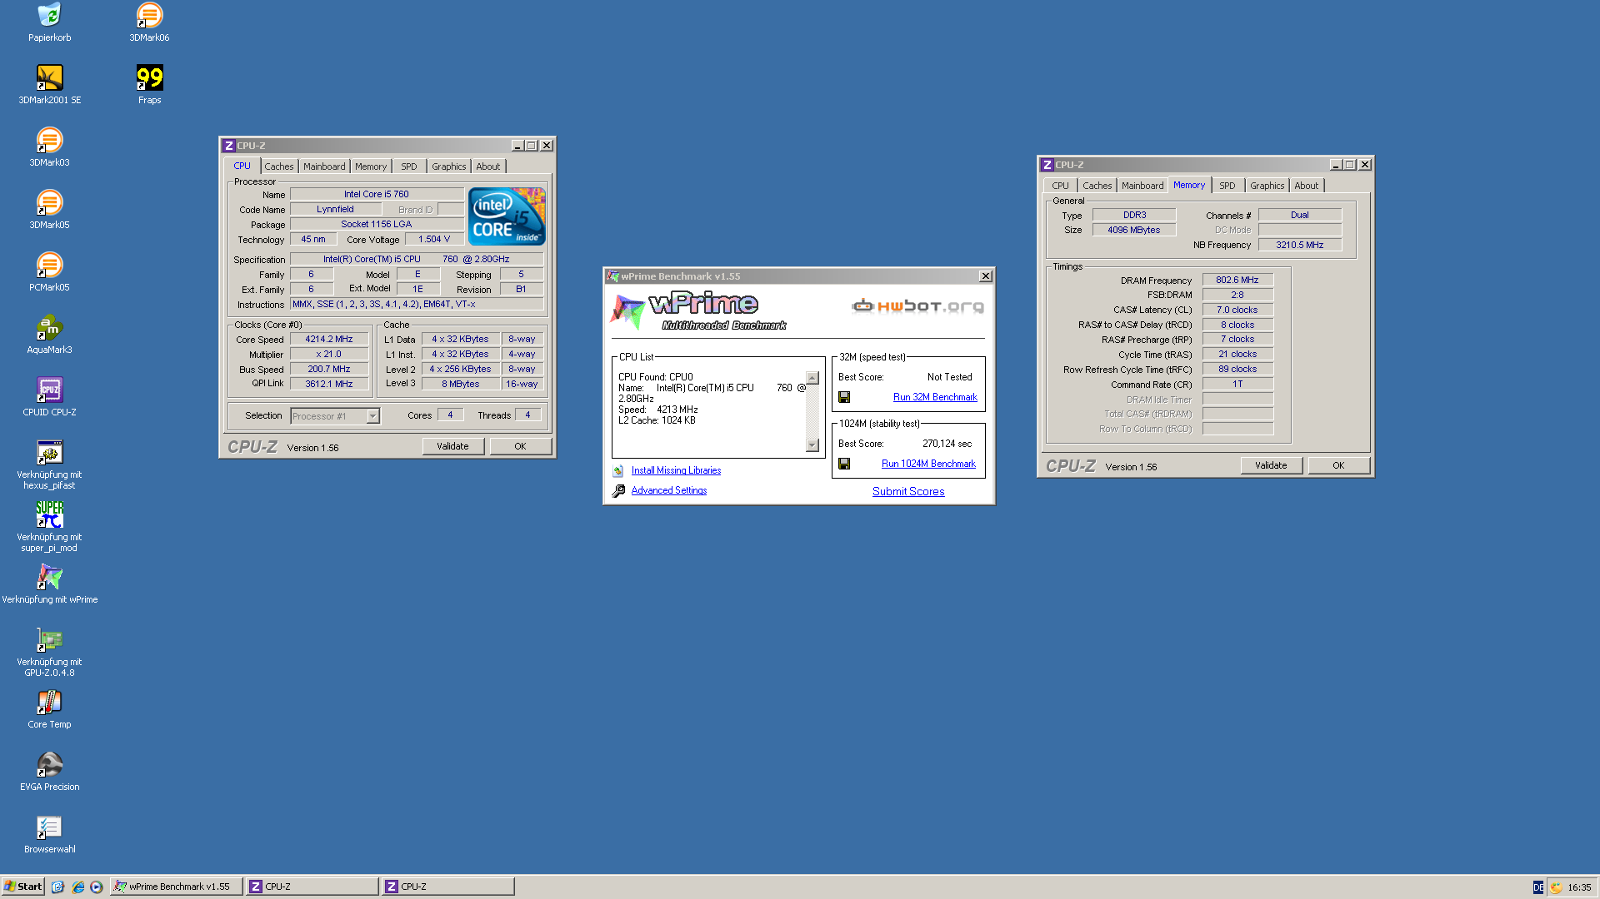Click the Install Missing Libraries icon
Image resolution: width=1600 pixels, height=899 pixels.
[618, 471]
